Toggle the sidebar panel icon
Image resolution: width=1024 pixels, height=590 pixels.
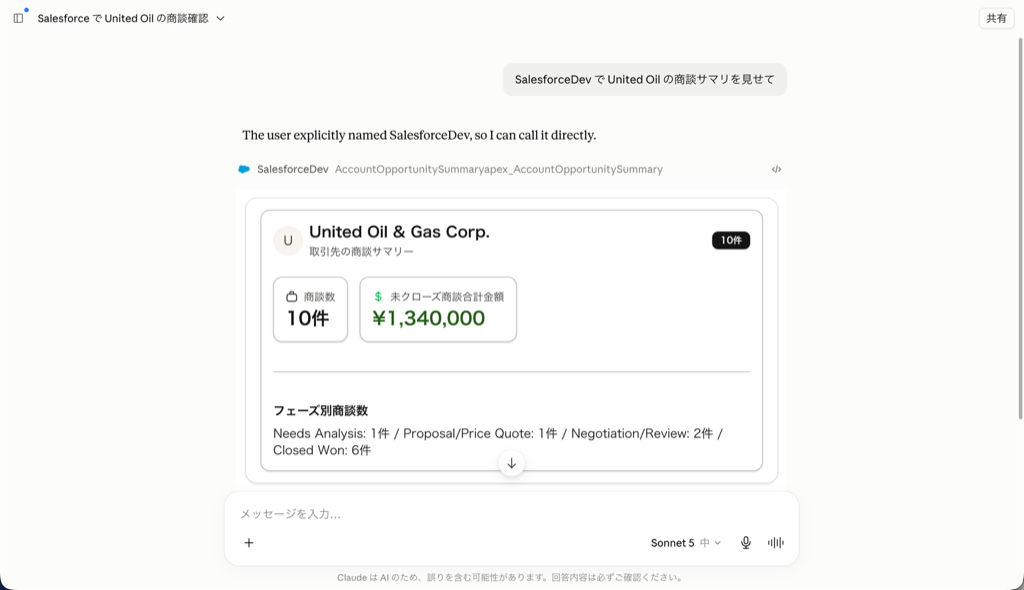[x=18, y=18]
